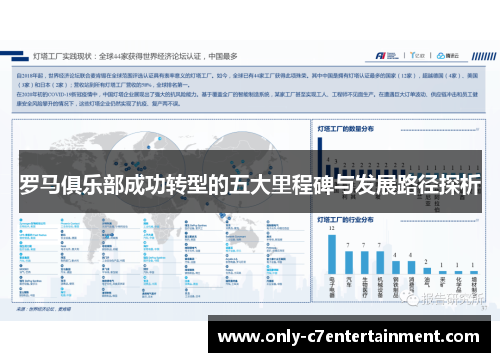Click the 油气 bar labeled 2

427,271
